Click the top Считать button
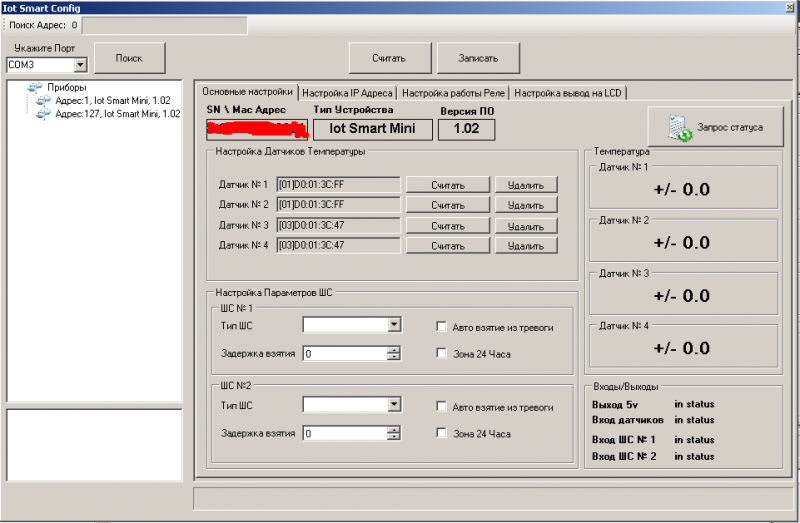The image size is (800, 523). click(390, 58)
